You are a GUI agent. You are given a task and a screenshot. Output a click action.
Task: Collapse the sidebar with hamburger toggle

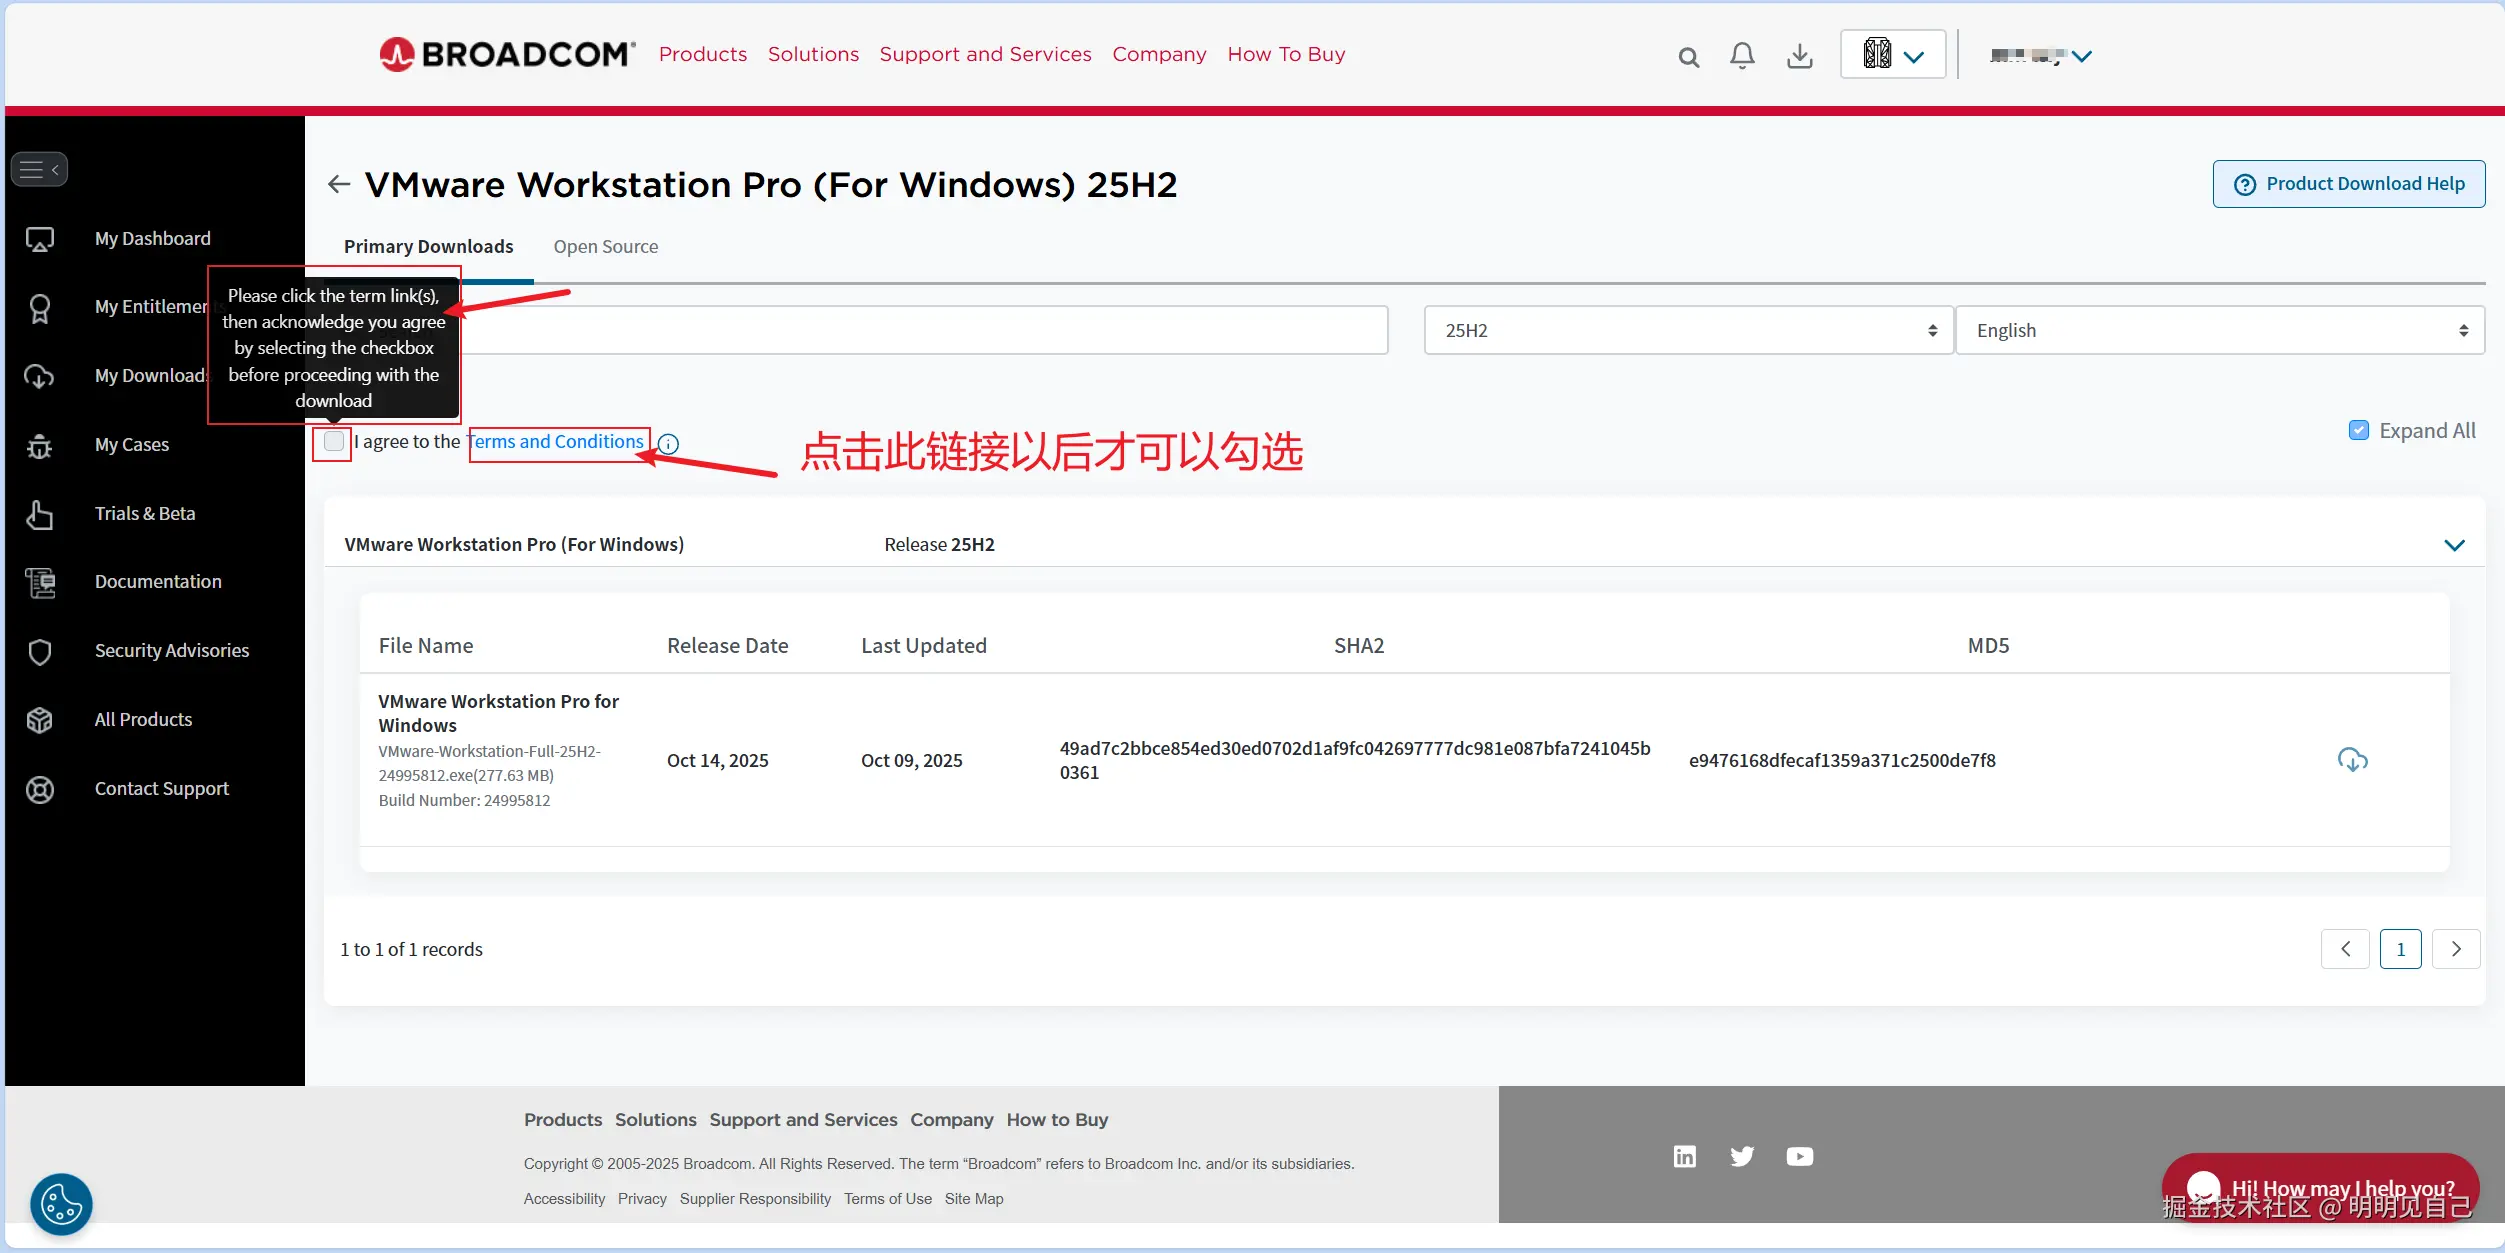point(40,169)
